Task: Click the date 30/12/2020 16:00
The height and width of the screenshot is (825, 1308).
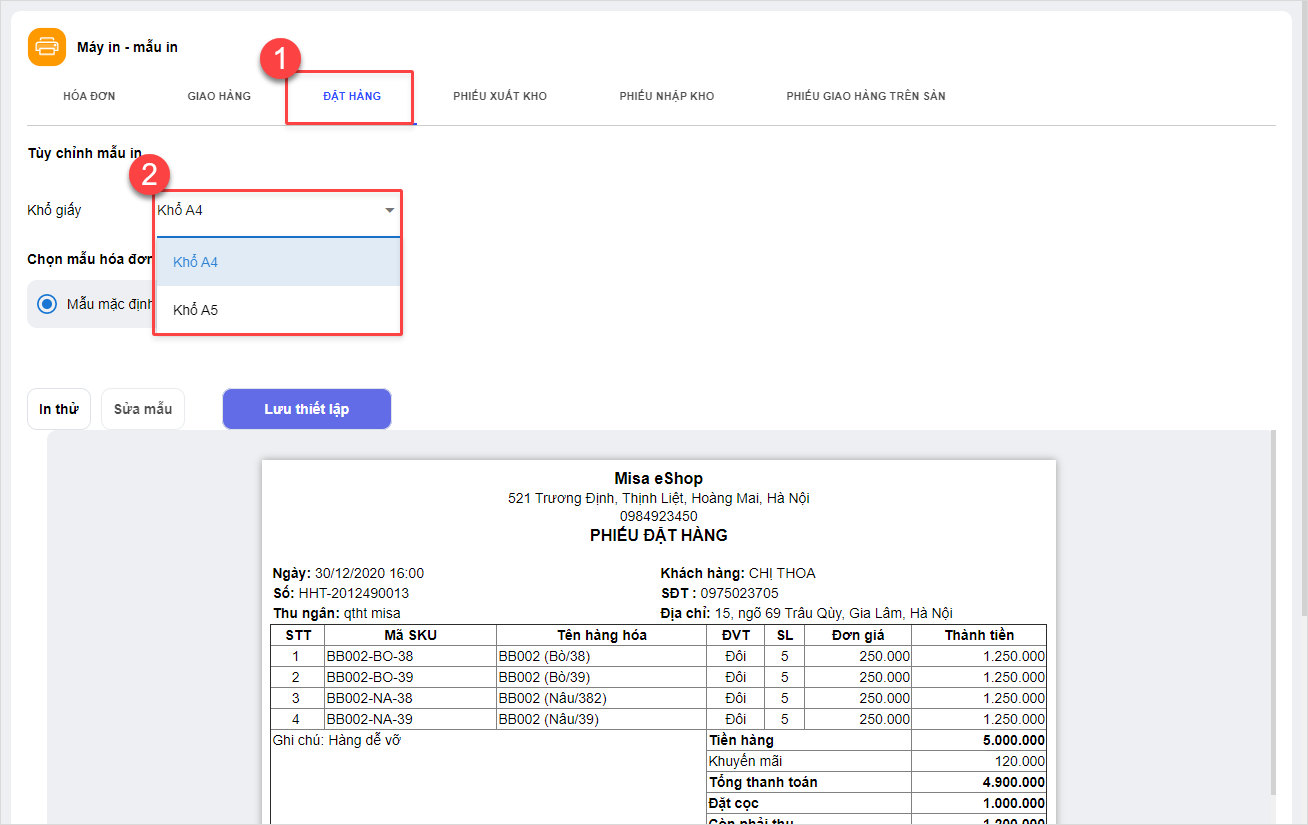Action: click(x=369, y=573)
